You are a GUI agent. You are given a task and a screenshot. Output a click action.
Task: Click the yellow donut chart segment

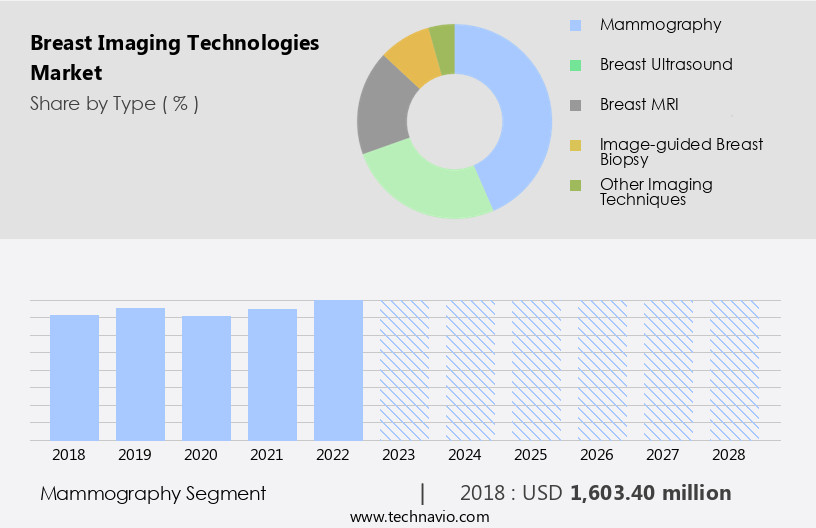pos(411,57)
